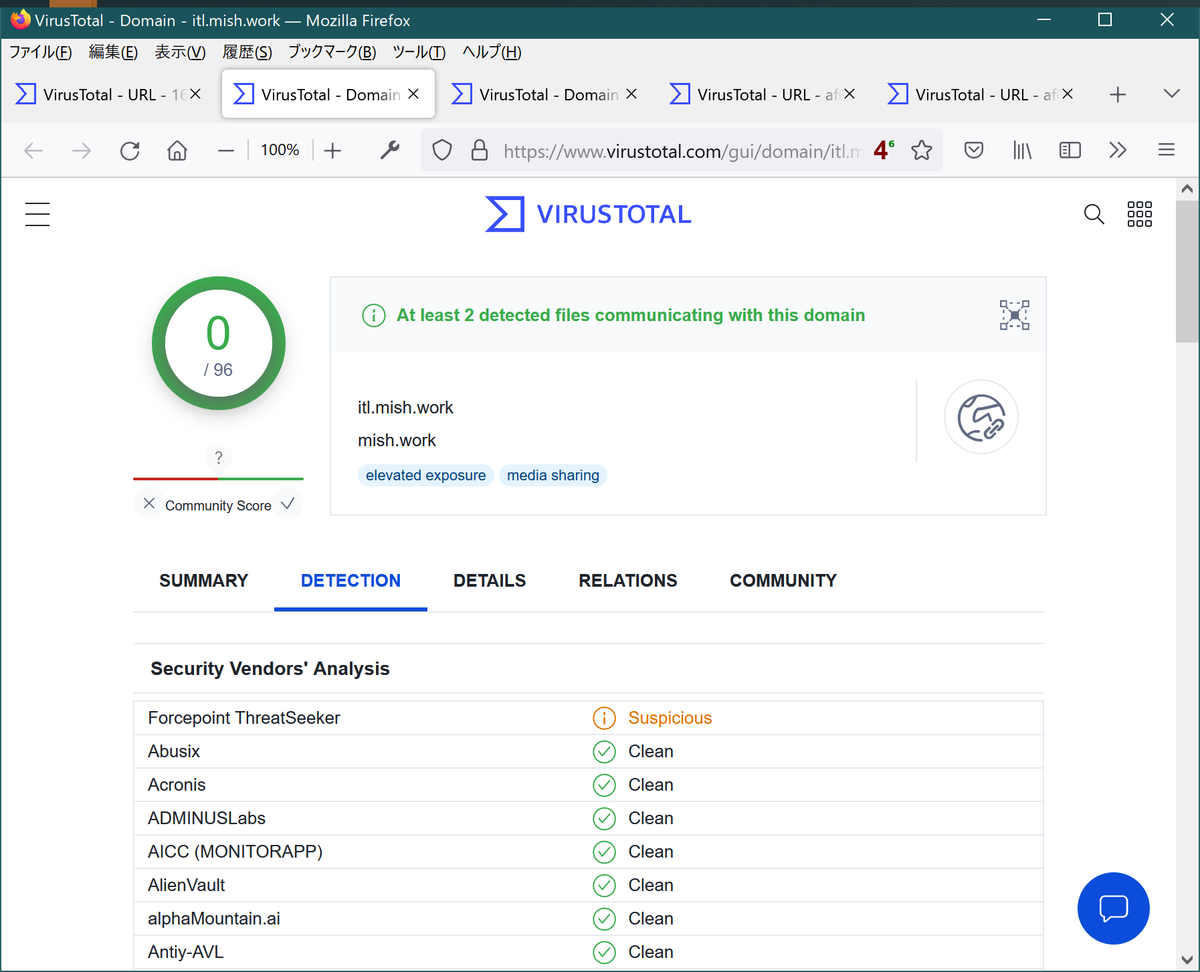Open the RELATIONS tab
The height and width of the screenshot is (972, 1200).
click(628, 581)
